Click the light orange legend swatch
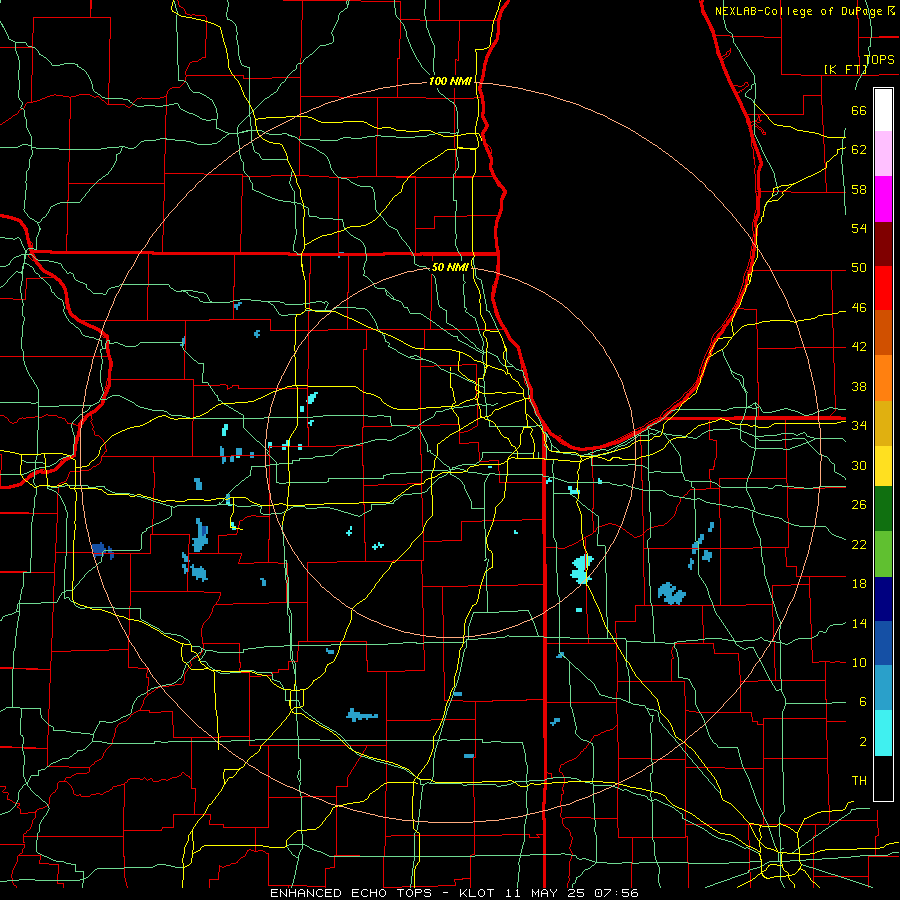900x900 pixels. pos(883,378)
